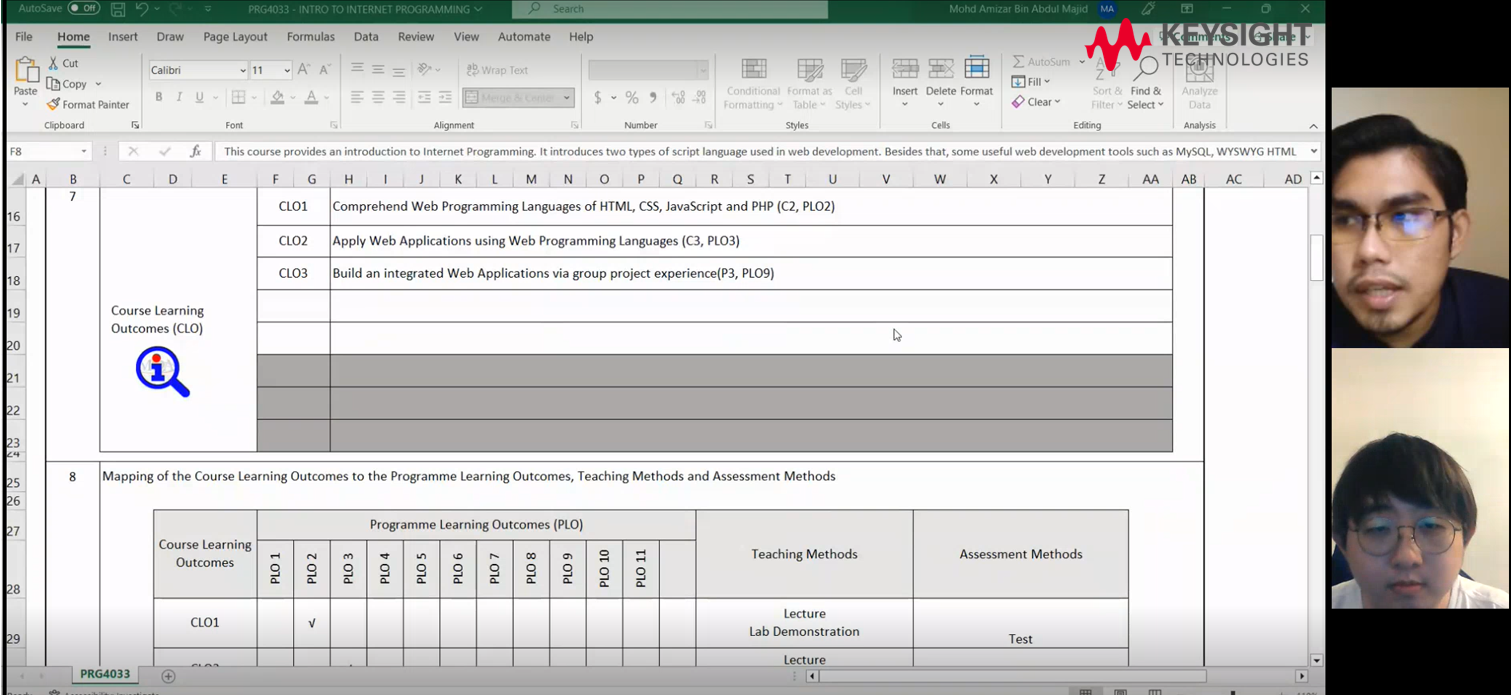Click the Format cells button
Screen dimensions: 1511x695
point(976,82)
